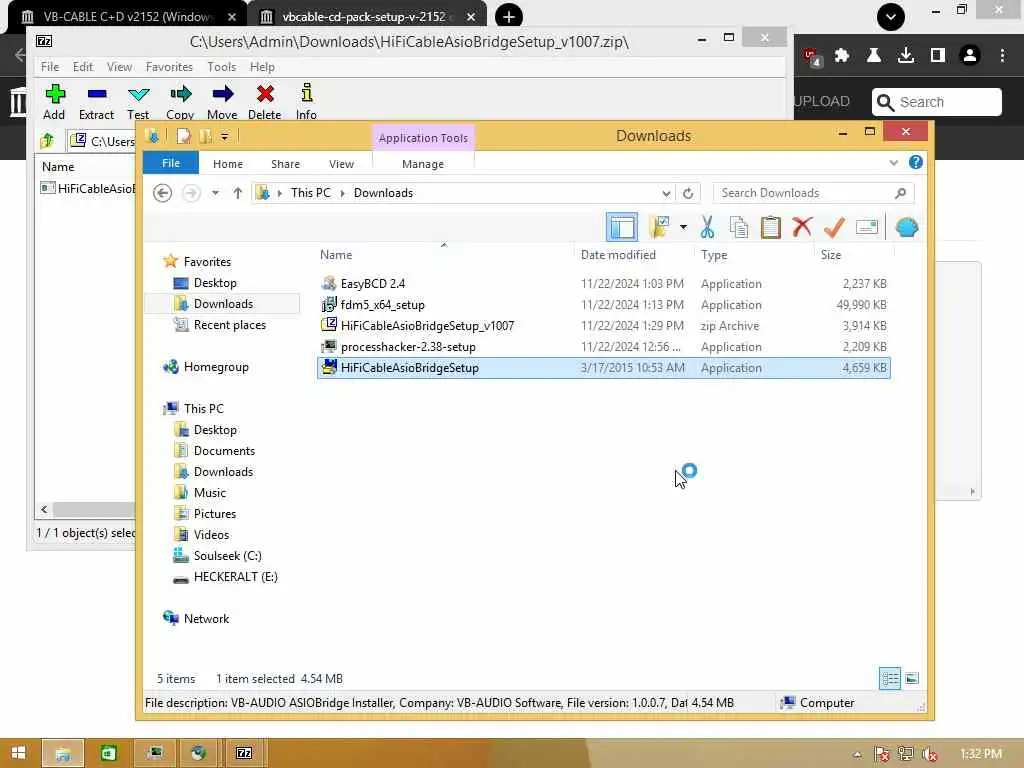Screen dimensions: 1024x768
Task: Click the Info icon in 7-Zip toolbar
Action: [x=306, y=93]
